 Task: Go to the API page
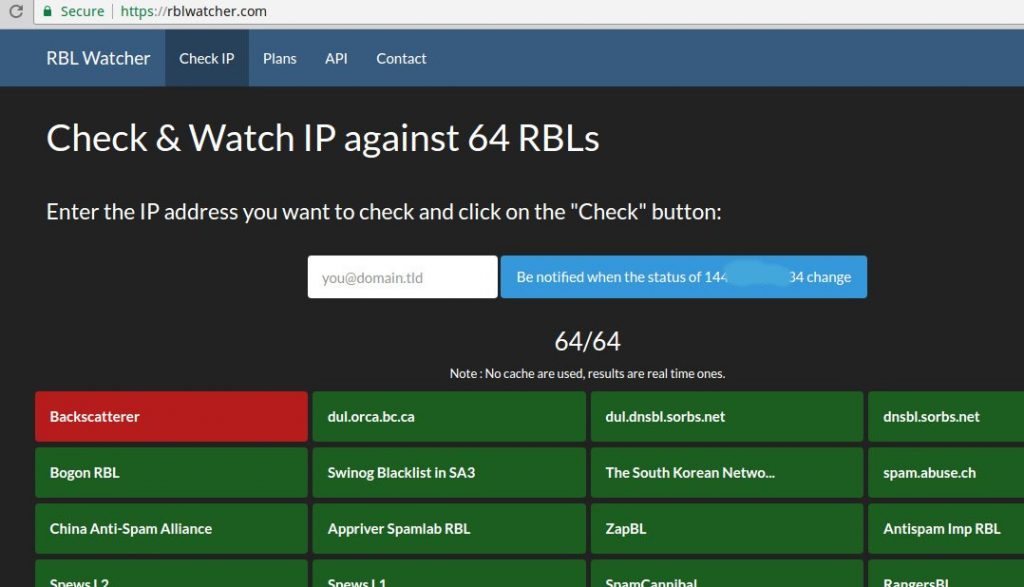pyautogui.click(x=336, y=58)
